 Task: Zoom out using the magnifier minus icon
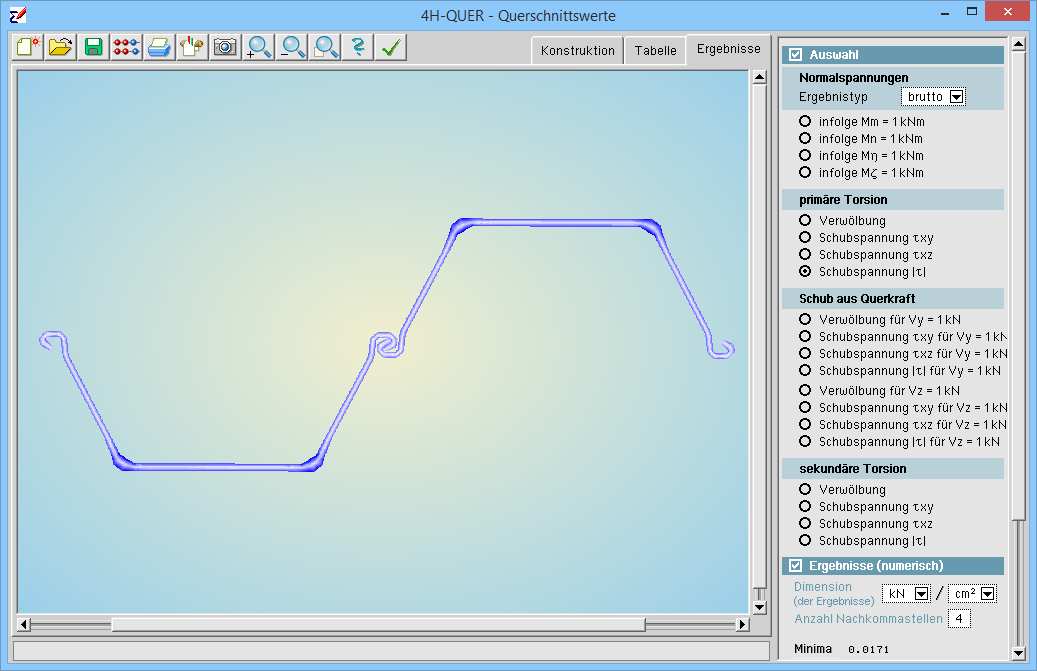click(x=292, y=47)
